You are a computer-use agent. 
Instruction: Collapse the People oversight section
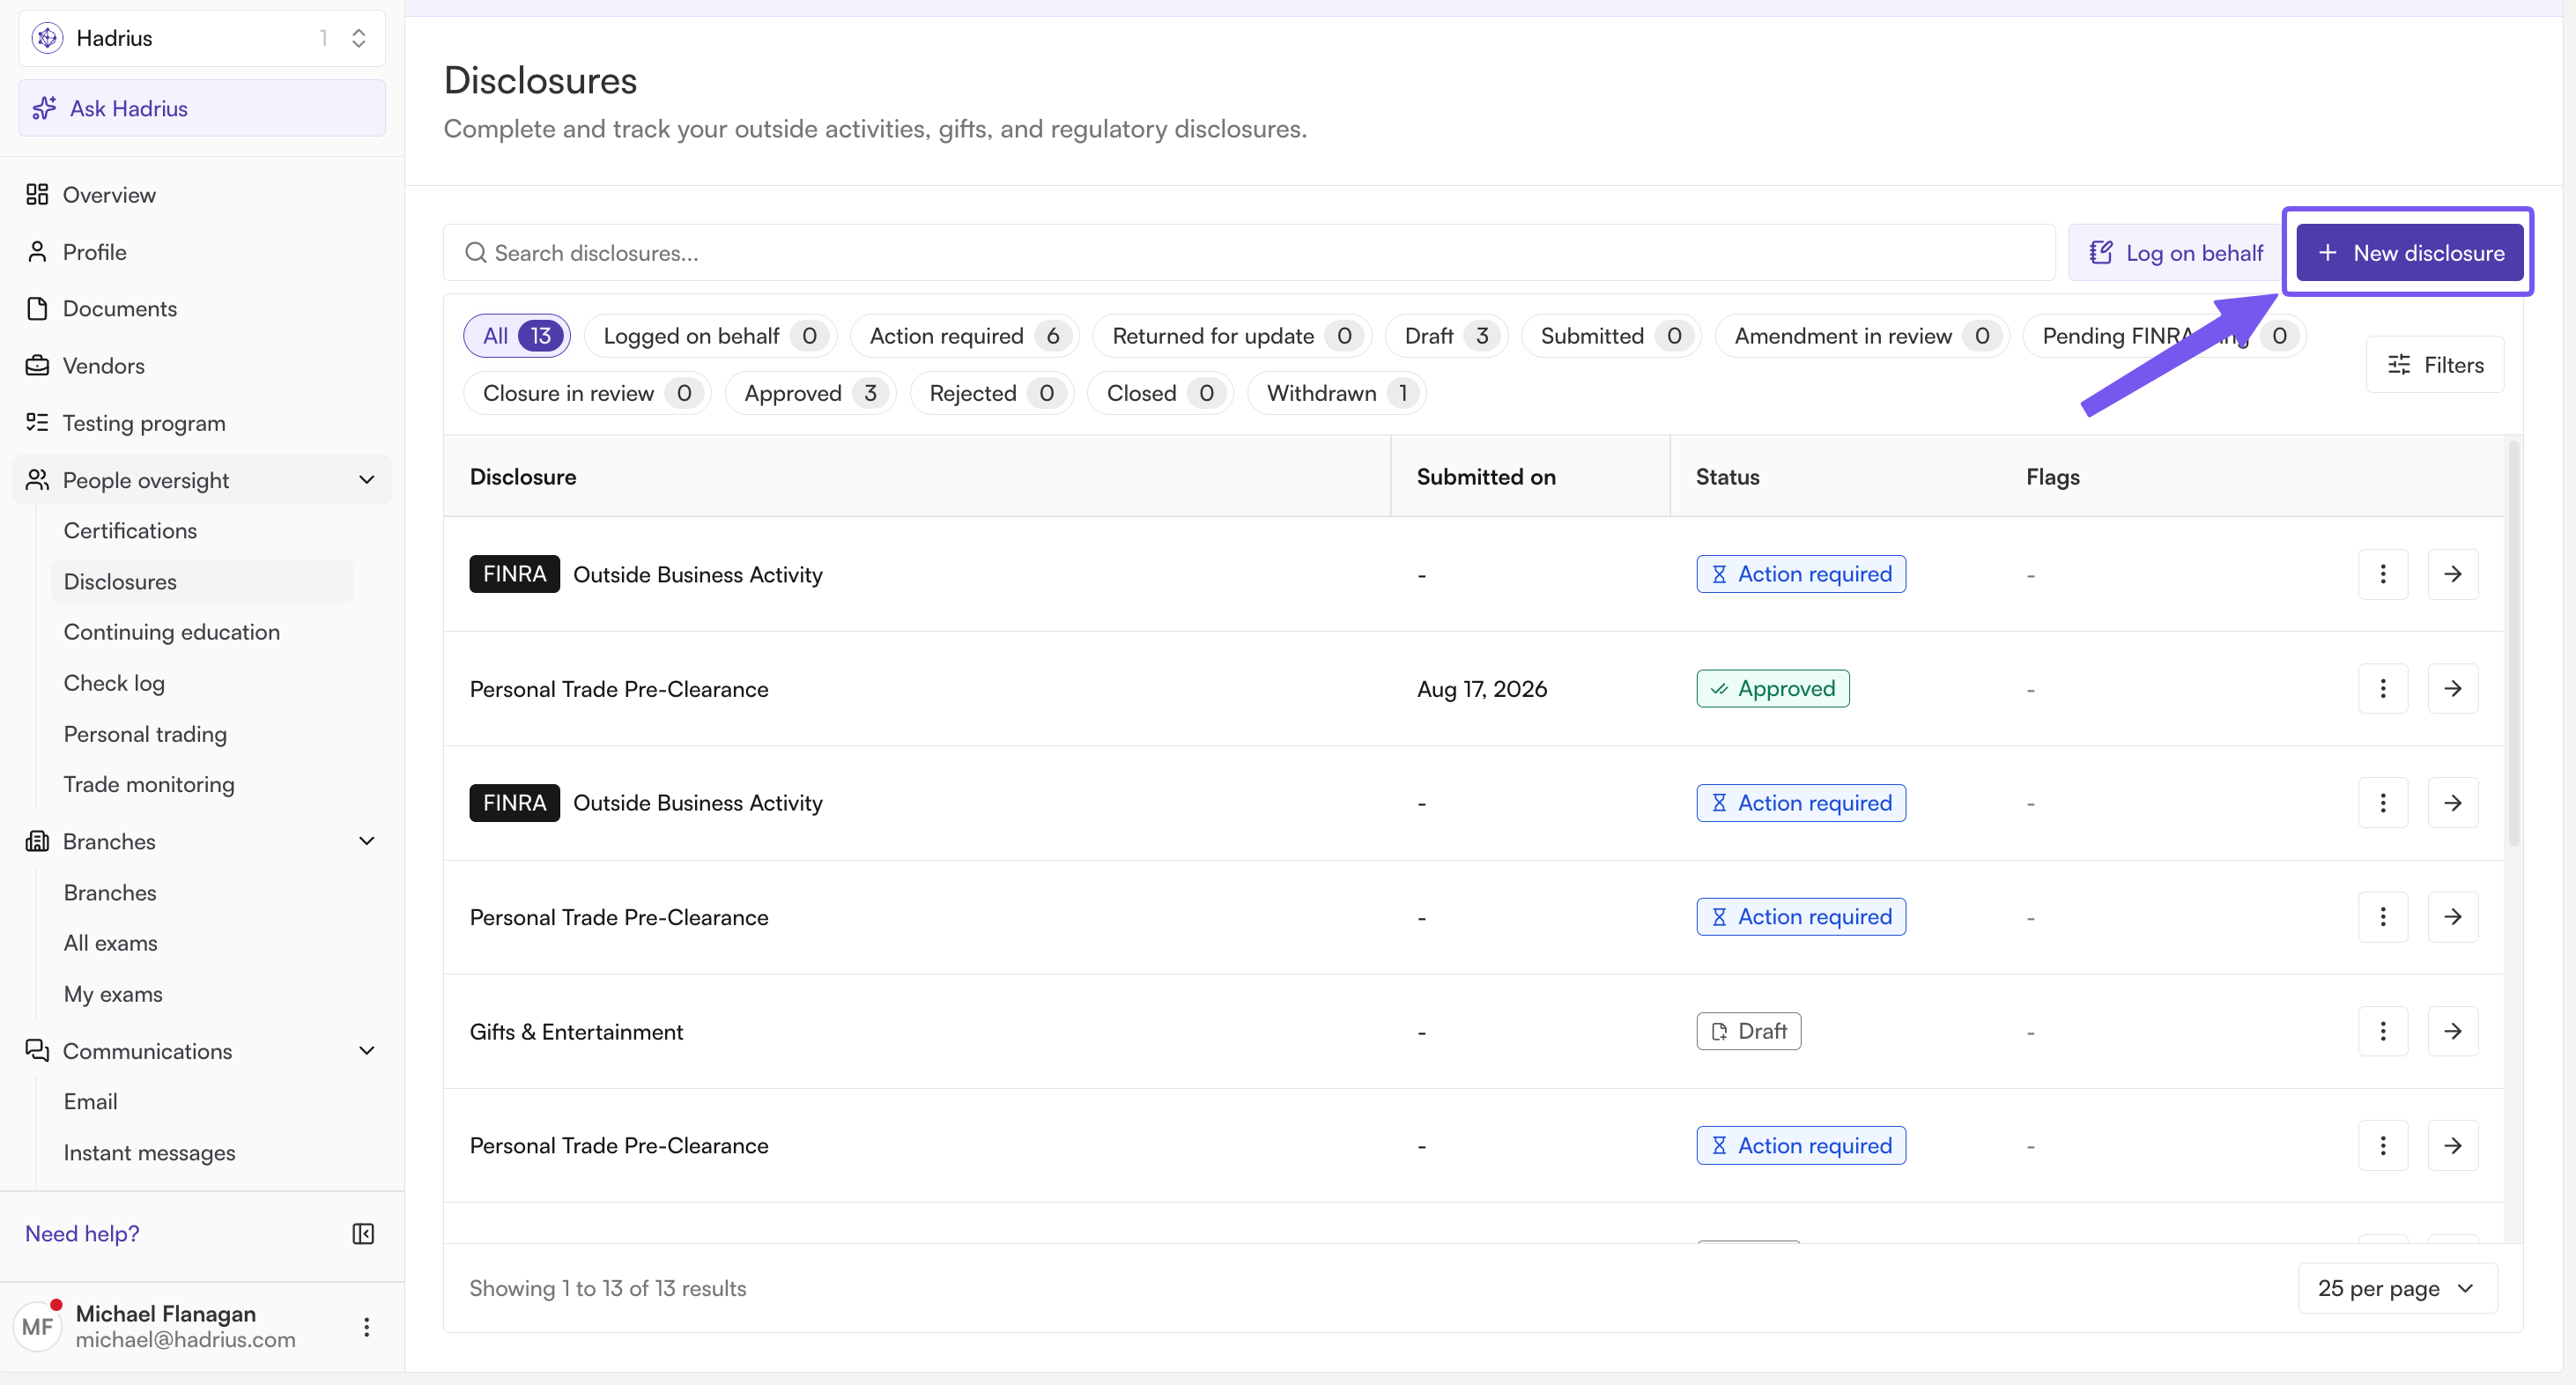click(367, 480)
